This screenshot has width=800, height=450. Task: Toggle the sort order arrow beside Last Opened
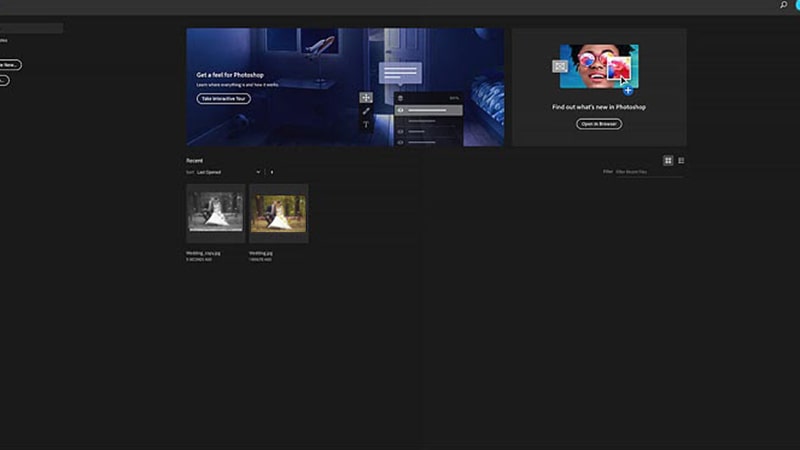point(272,172)
